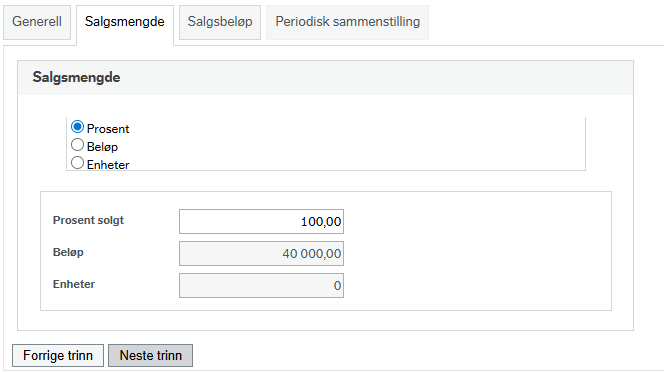The image size is (664, 372).
Task: Click the Beløp field showing 40 000,00
Action: click(x=261, y=253)
